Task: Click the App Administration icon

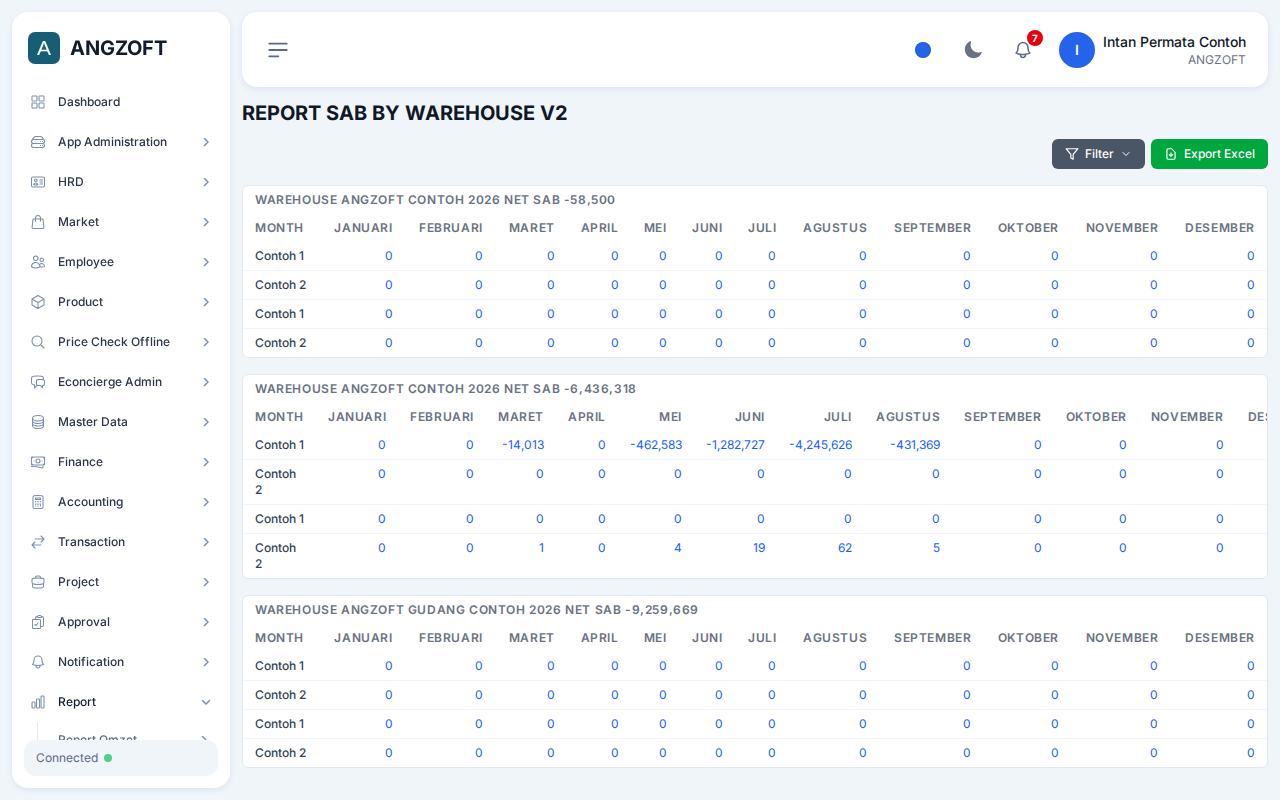Action: click(38, 142)
